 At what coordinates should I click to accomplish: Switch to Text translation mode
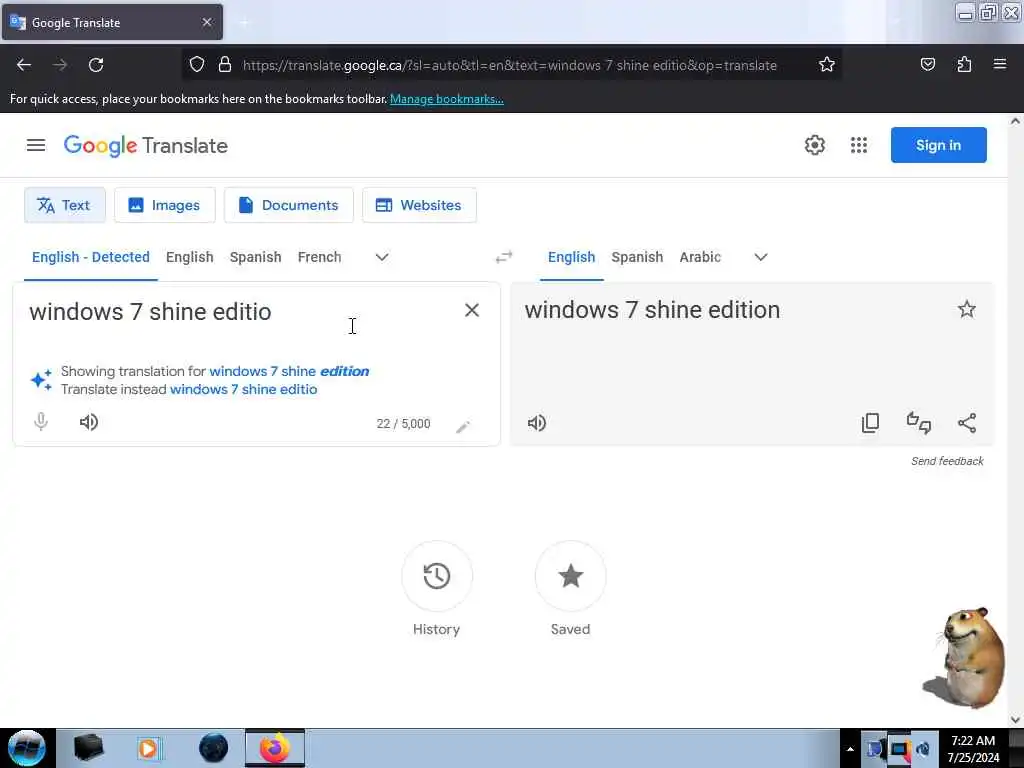[65, 205]
